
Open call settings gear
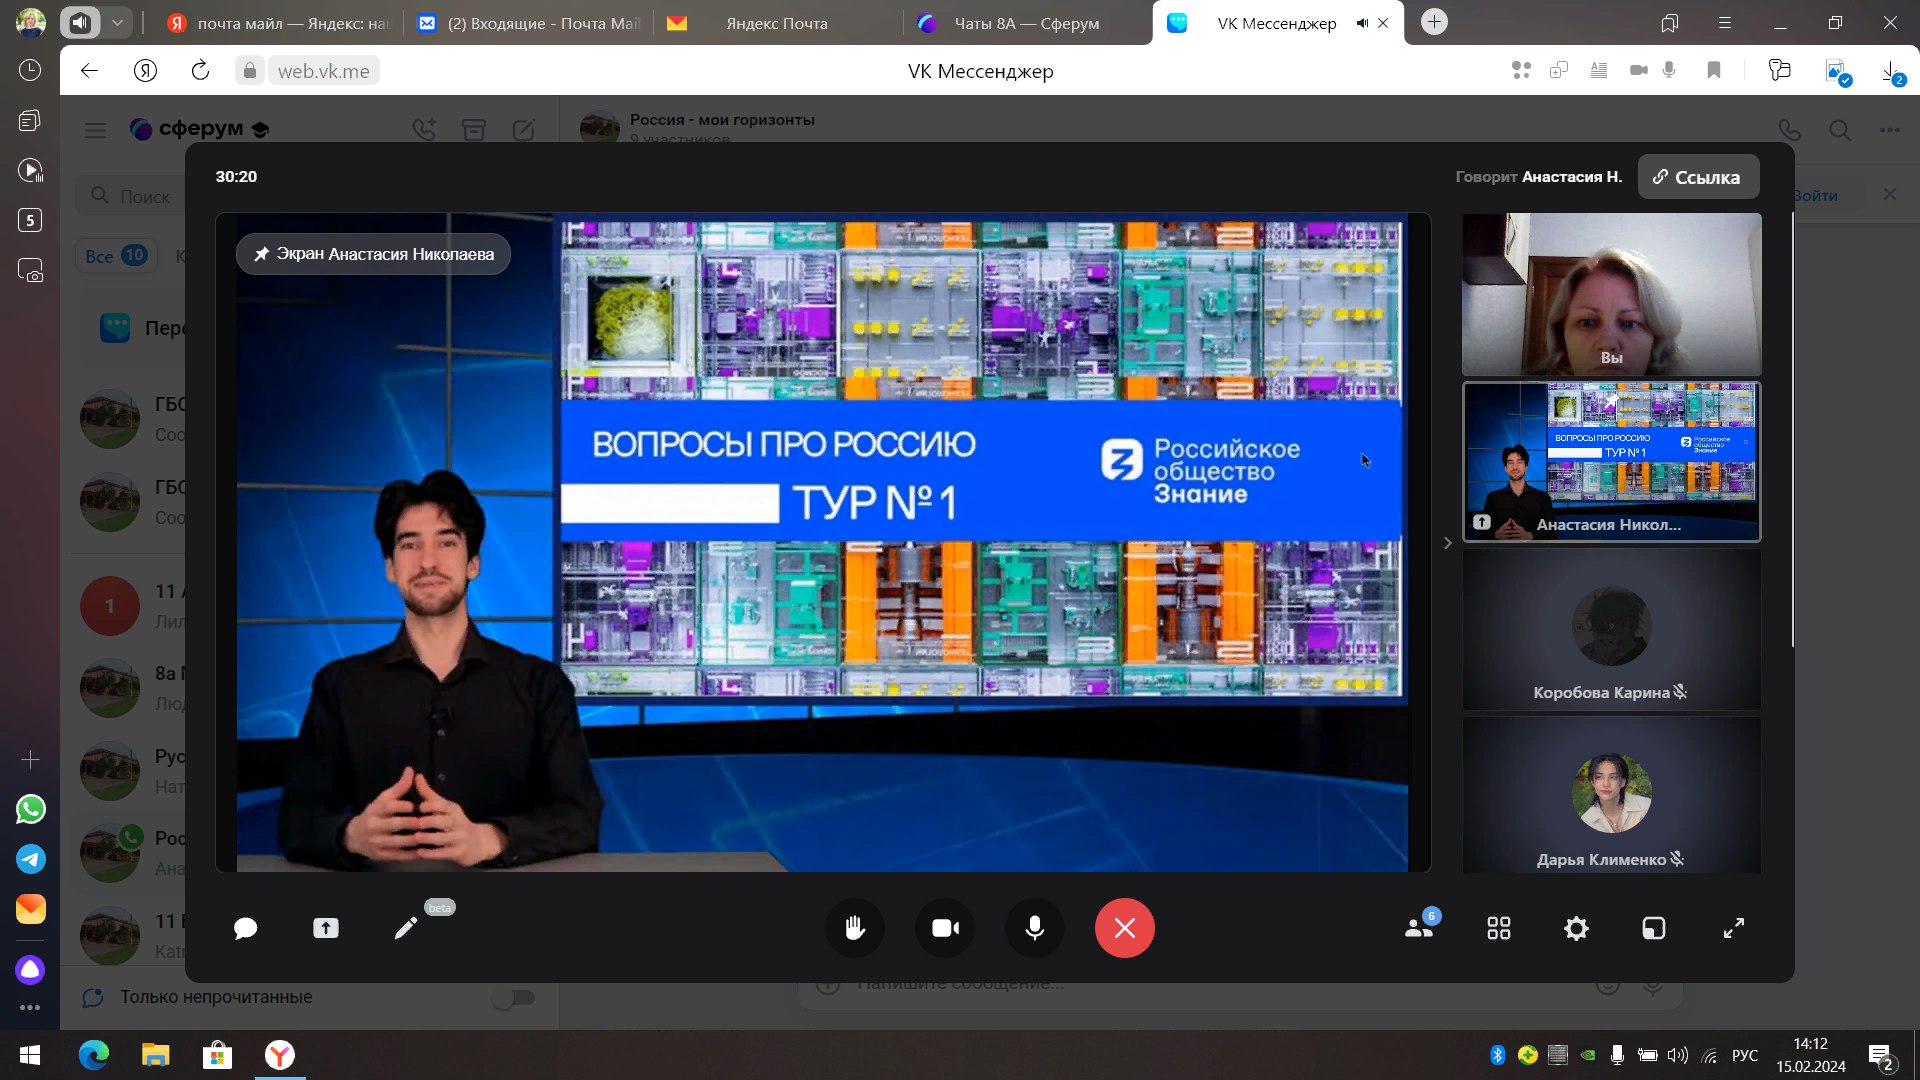click(1576, 929)
